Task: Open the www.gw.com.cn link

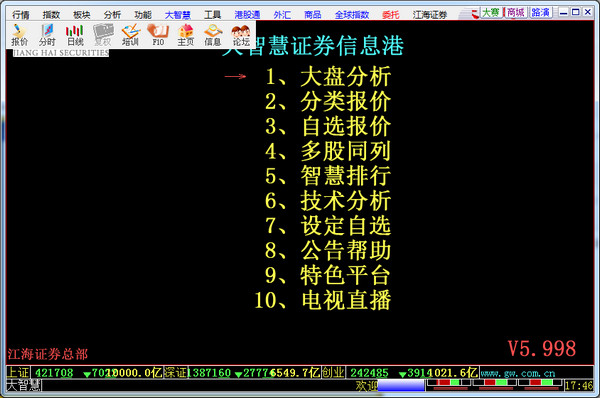Action: (x=518, y=373)
